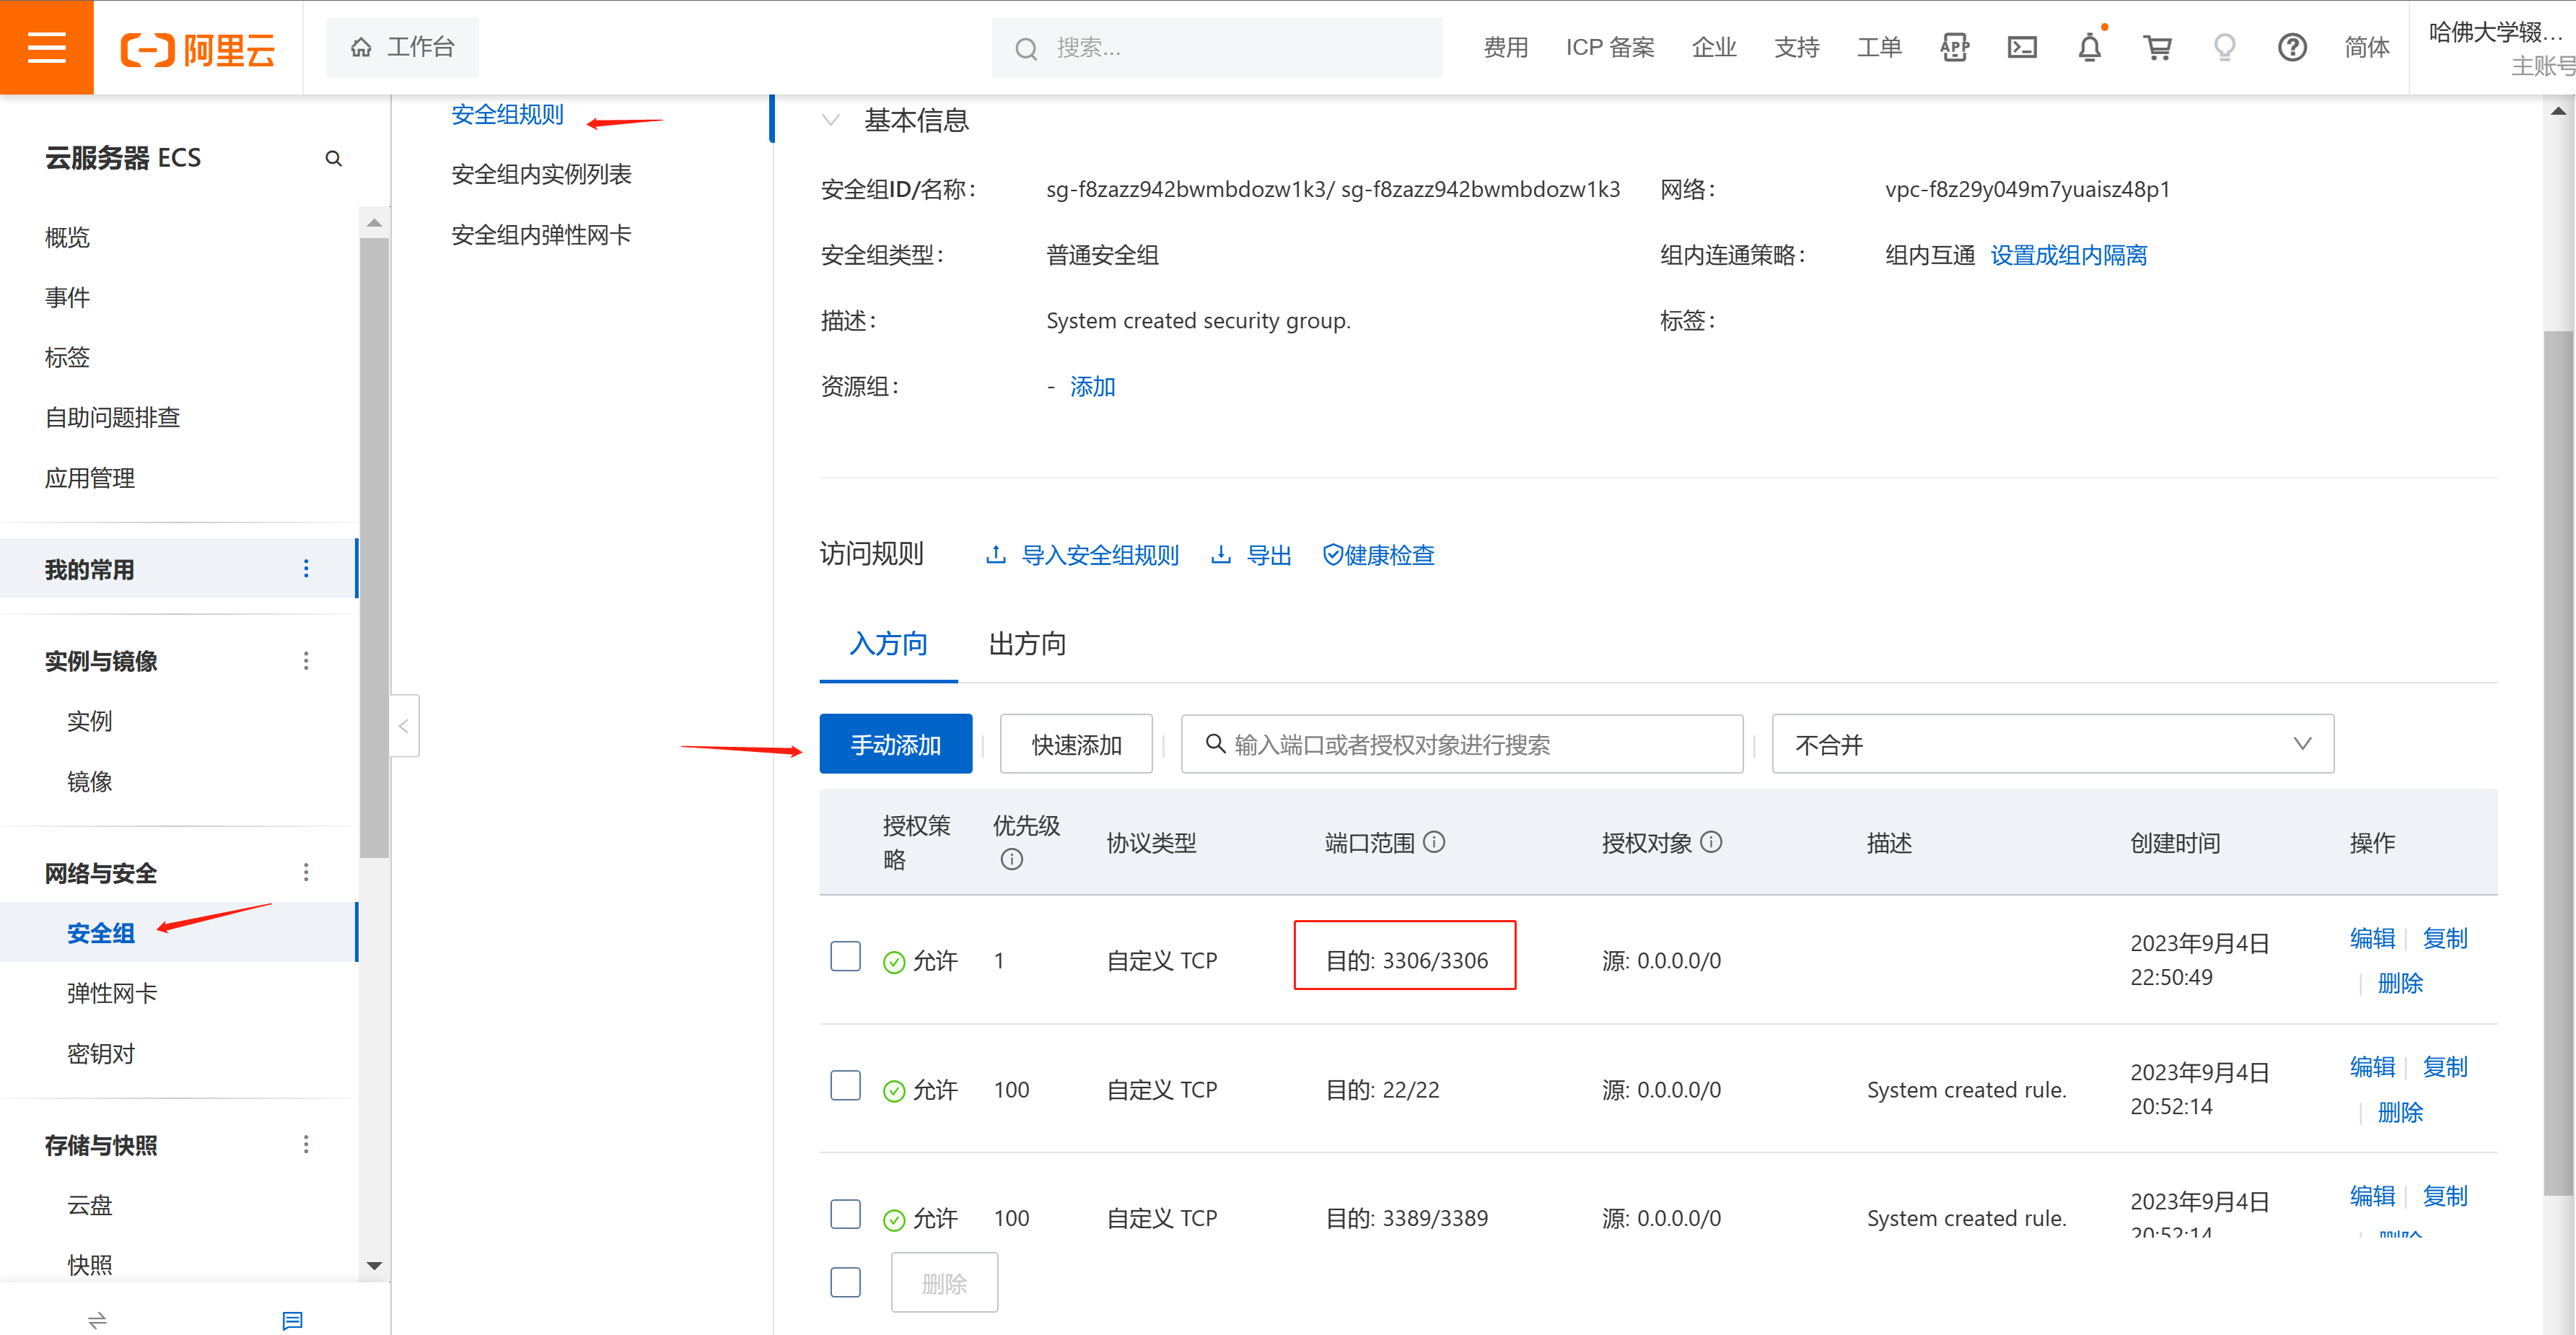Click the port search input field
Viewport: 2576px width, 1335px height.
point(1460,744)
